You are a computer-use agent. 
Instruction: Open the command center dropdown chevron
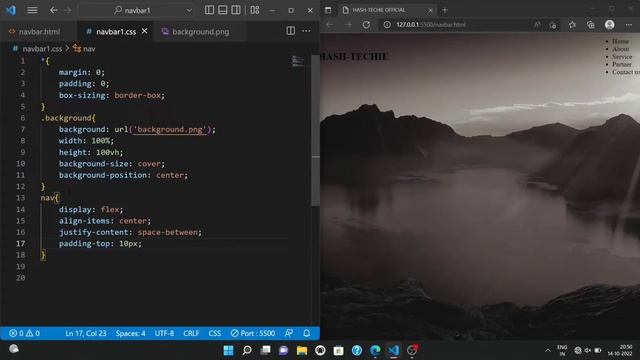click(189, 10)
